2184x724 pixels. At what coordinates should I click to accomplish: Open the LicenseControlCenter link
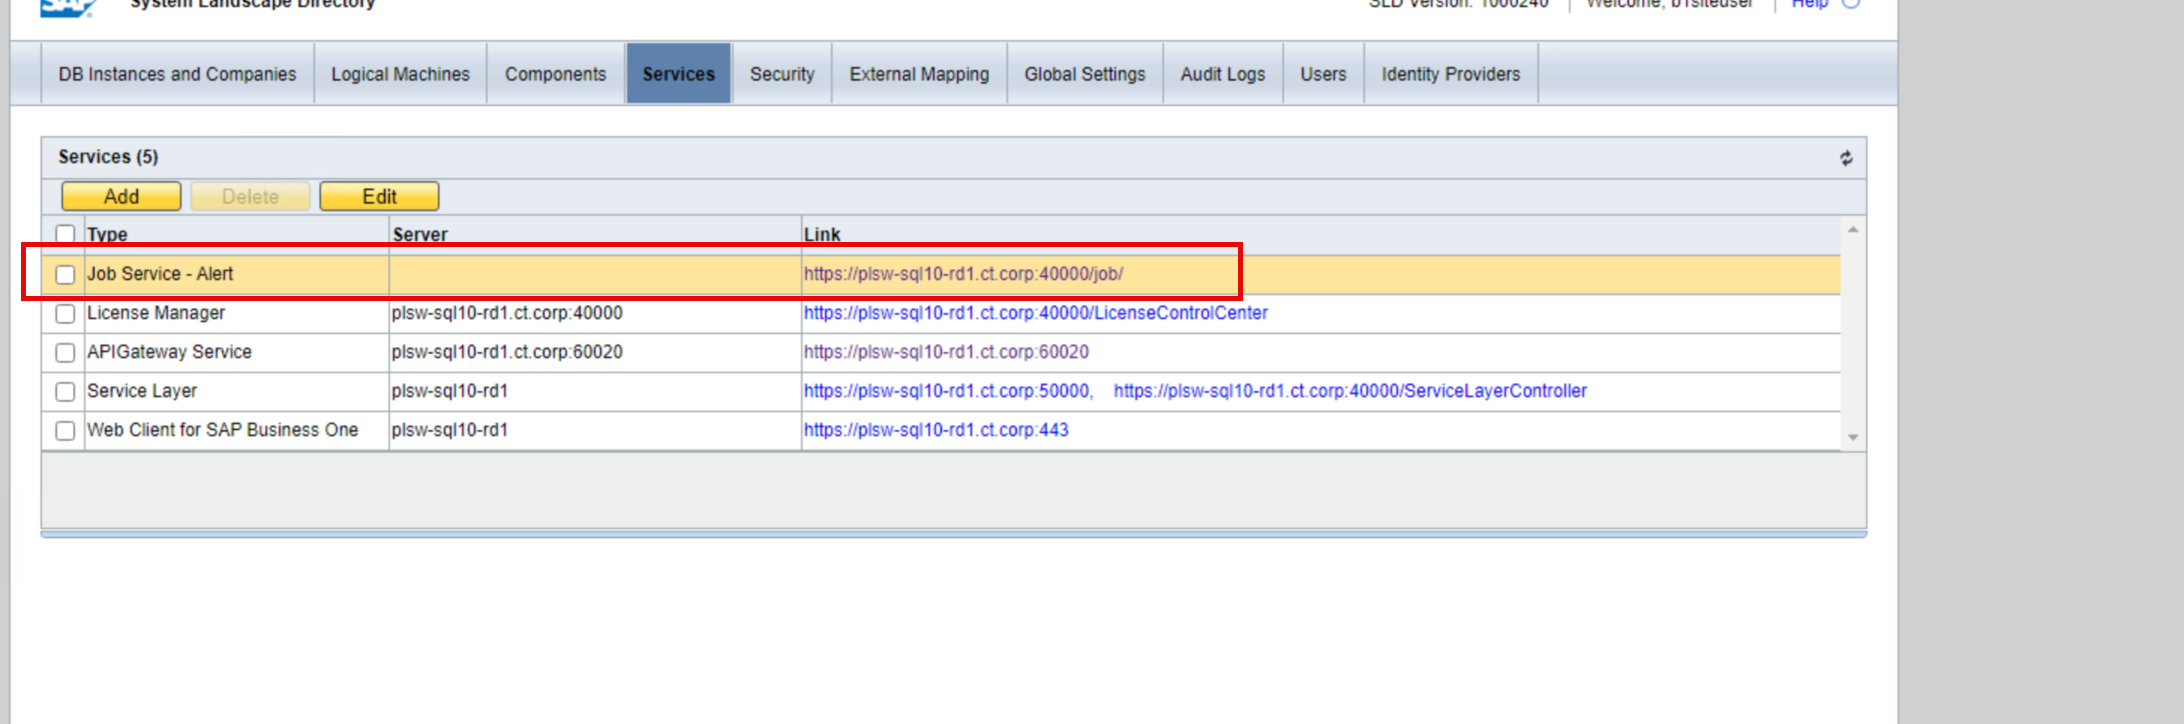1035,313
